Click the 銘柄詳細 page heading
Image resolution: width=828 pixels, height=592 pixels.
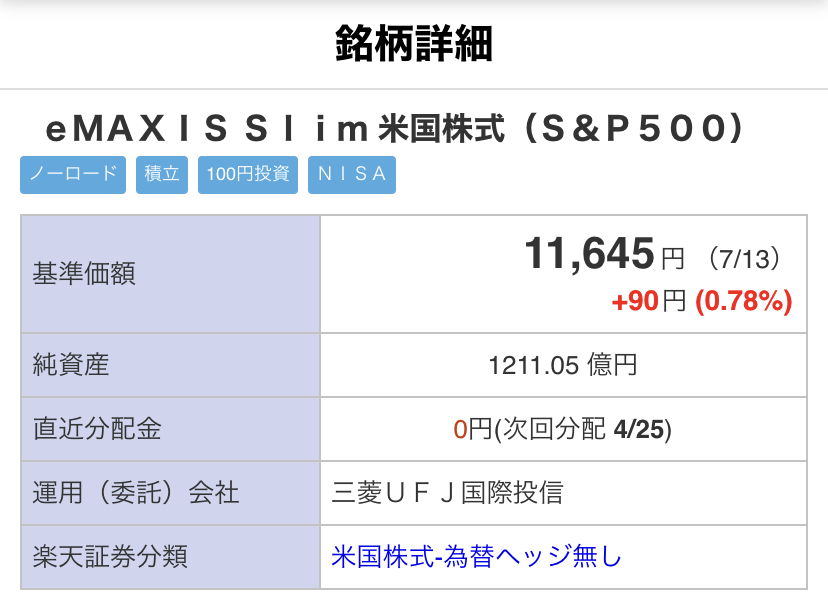point(414,43)
